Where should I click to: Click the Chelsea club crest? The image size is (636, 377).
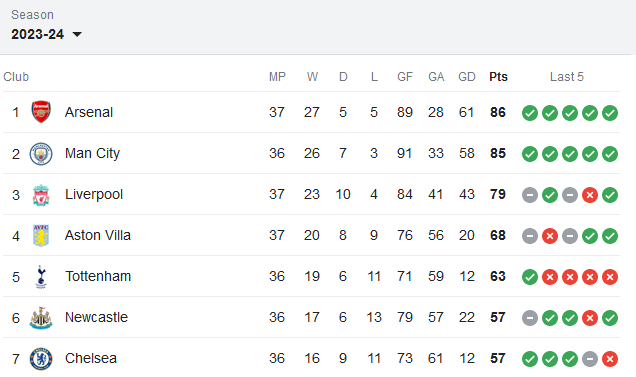[x=41, y=359]
